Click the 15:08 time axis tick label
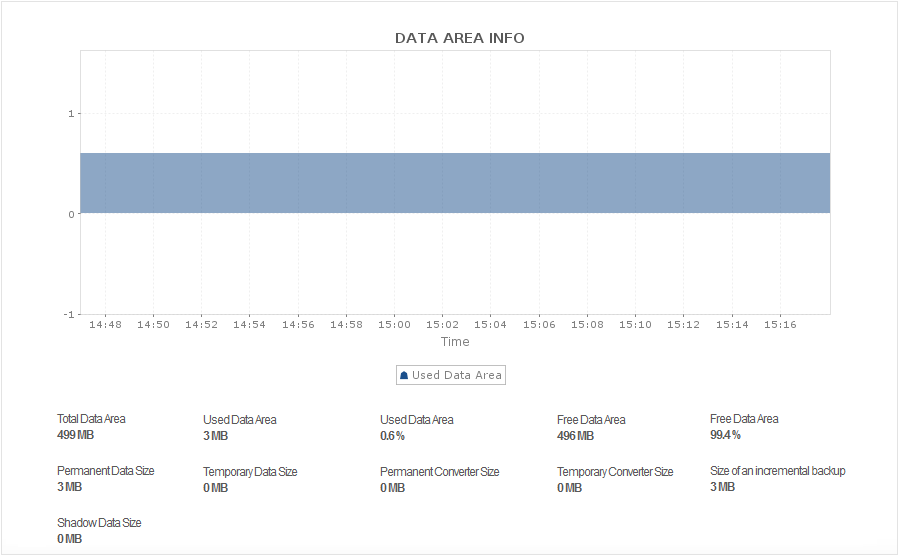The image size is (900, 559). 587,325
